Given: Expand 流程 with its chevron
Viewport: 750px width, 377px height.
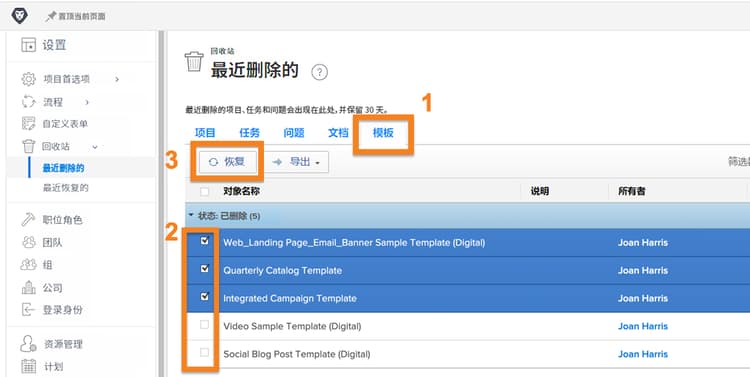Looking at the screenshot, I should coord(87,102).
